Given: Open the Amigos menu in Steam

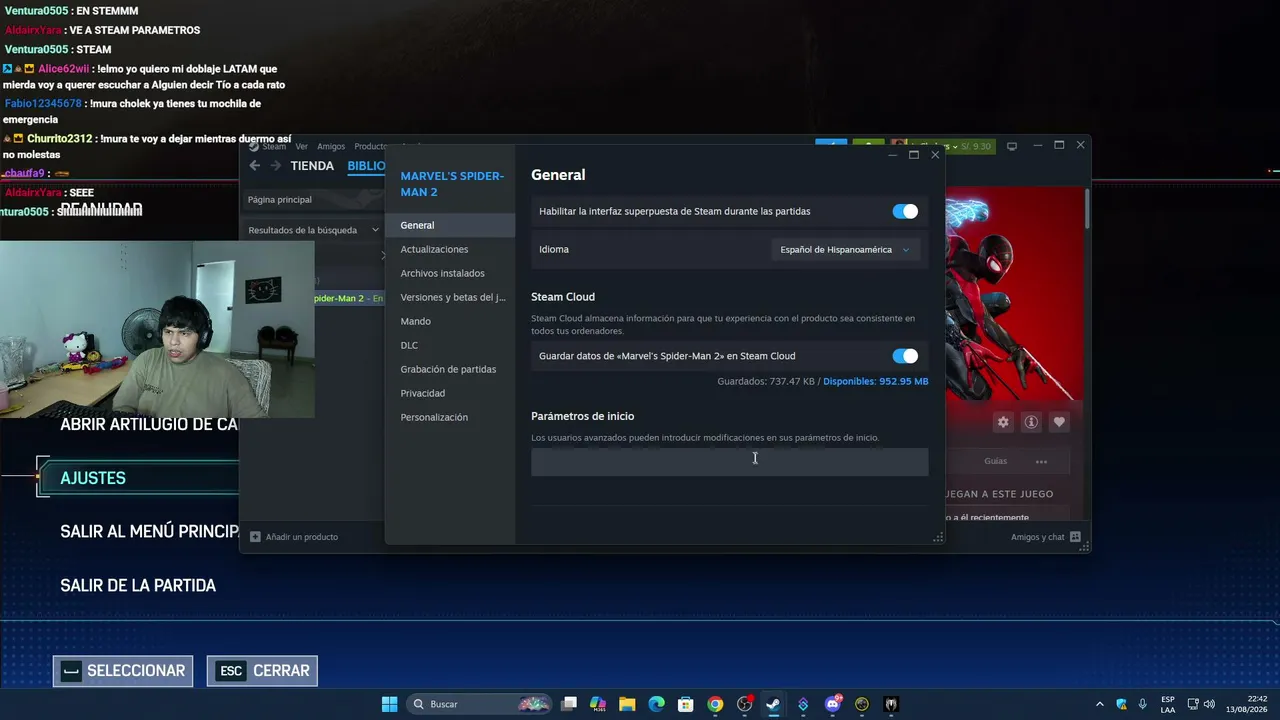Looking at the screenshot, I should 331,146.
